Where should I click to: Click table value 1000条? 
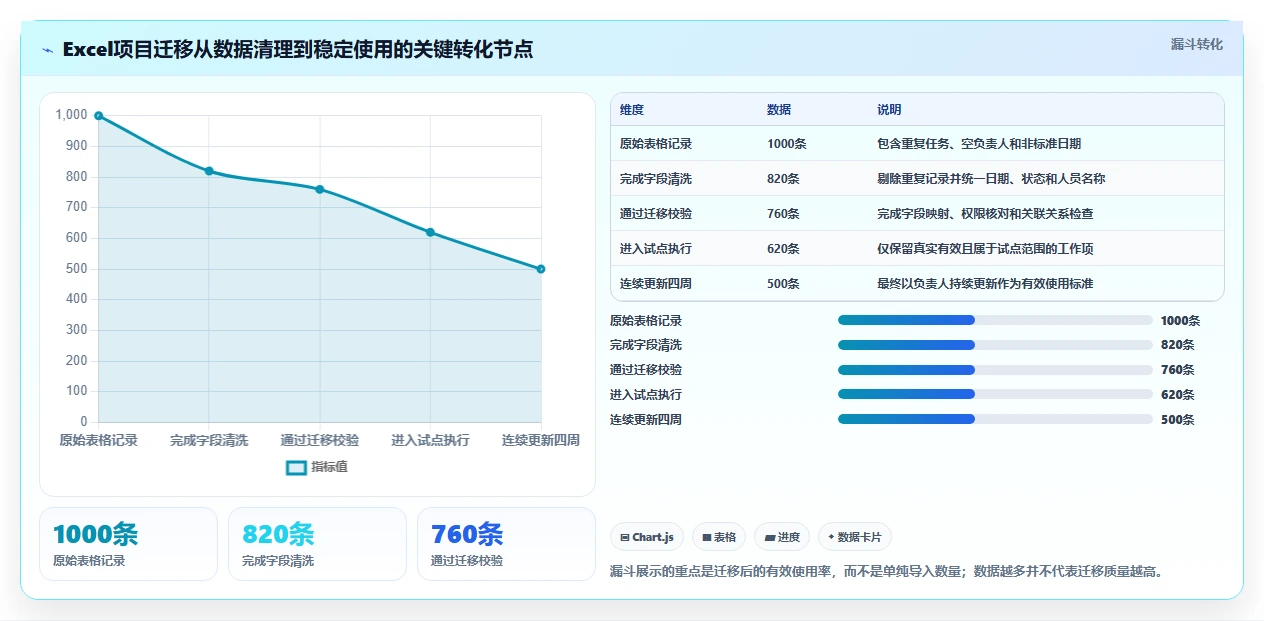[787, 144]
